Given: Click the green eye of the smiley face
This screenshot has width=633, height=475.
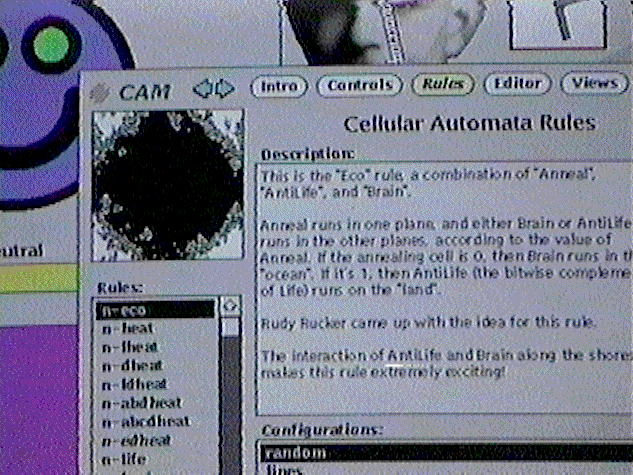Looking at the screenshot, I should (51, 46).
